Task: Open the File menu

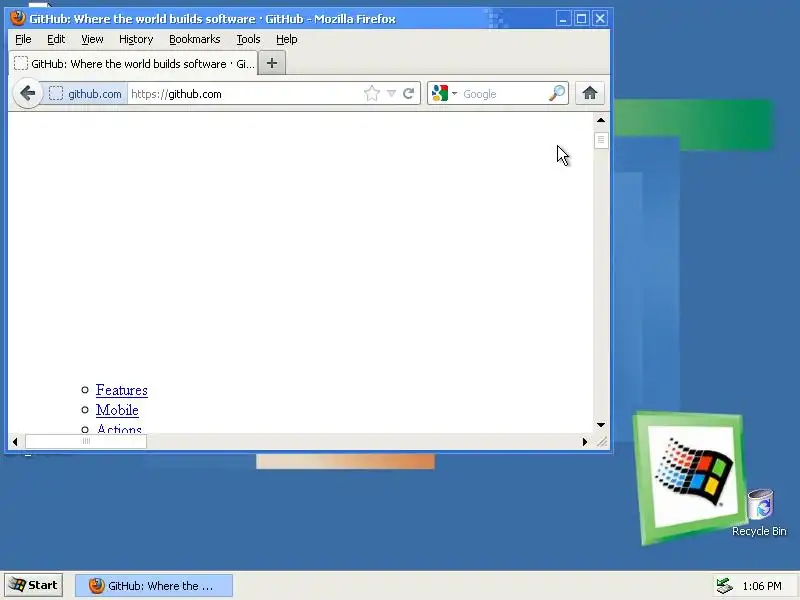Action: pos(23,39)
